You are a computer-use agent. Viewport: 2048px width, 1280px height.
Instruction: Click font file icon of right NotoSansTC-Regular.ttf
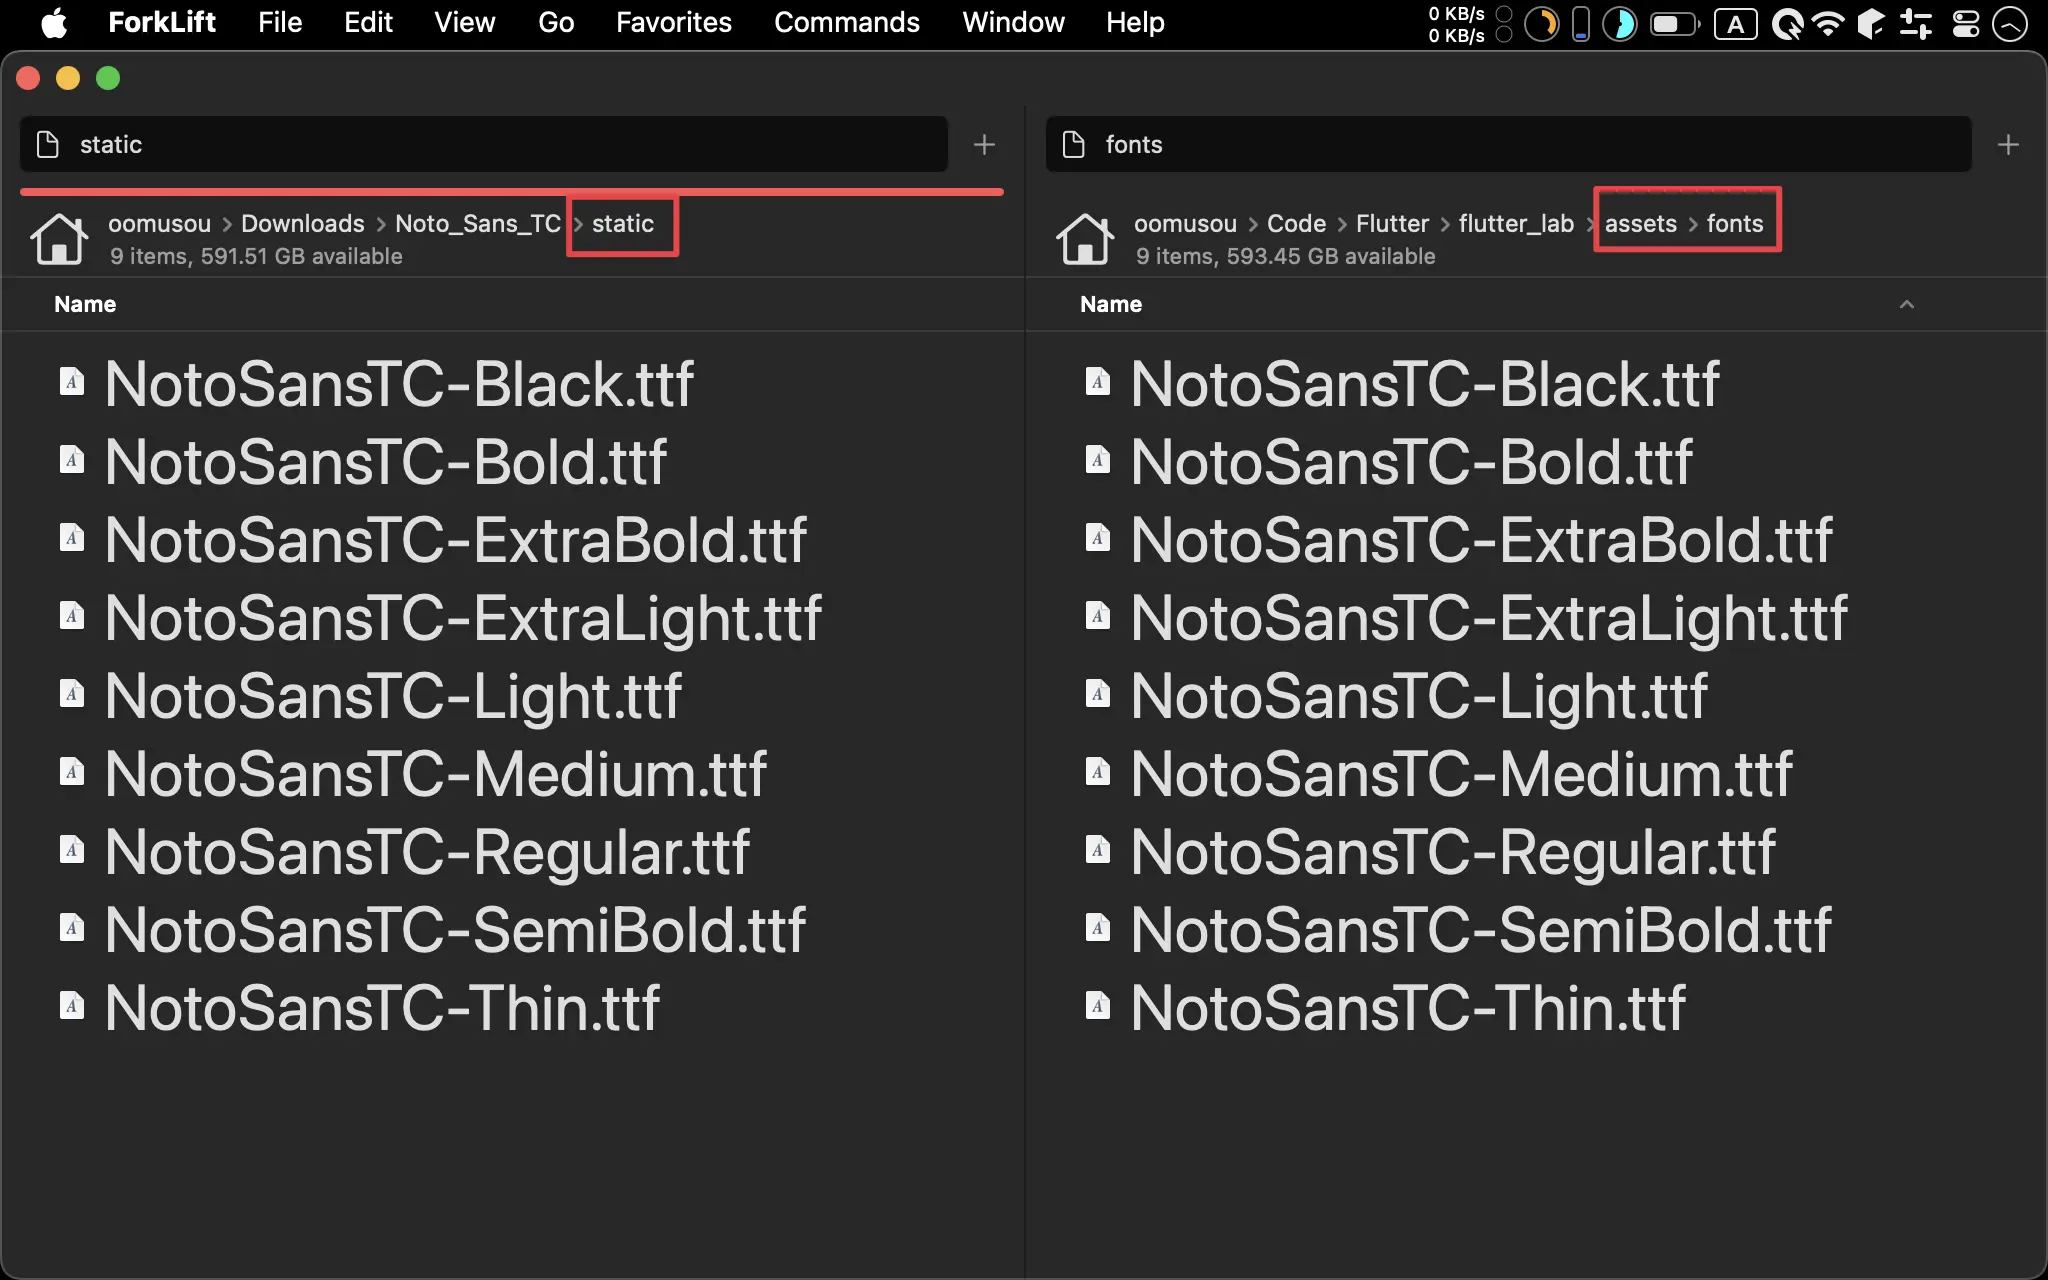click(1098, 850)
